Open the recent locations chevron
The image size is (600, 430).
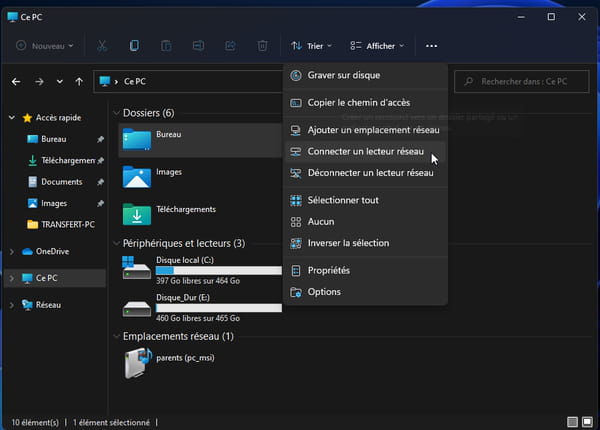pyautogui.click(x=60, y=81)
